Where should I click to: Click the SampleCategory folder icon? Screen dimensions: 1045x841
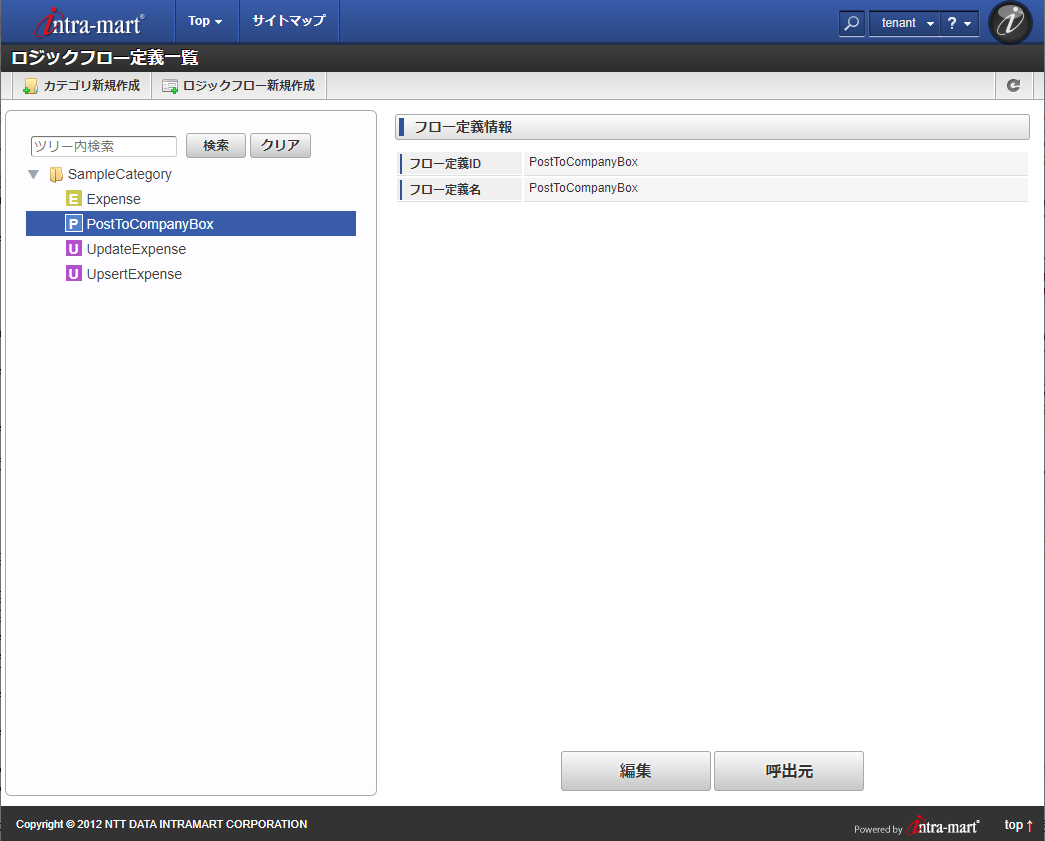[56, 175]
